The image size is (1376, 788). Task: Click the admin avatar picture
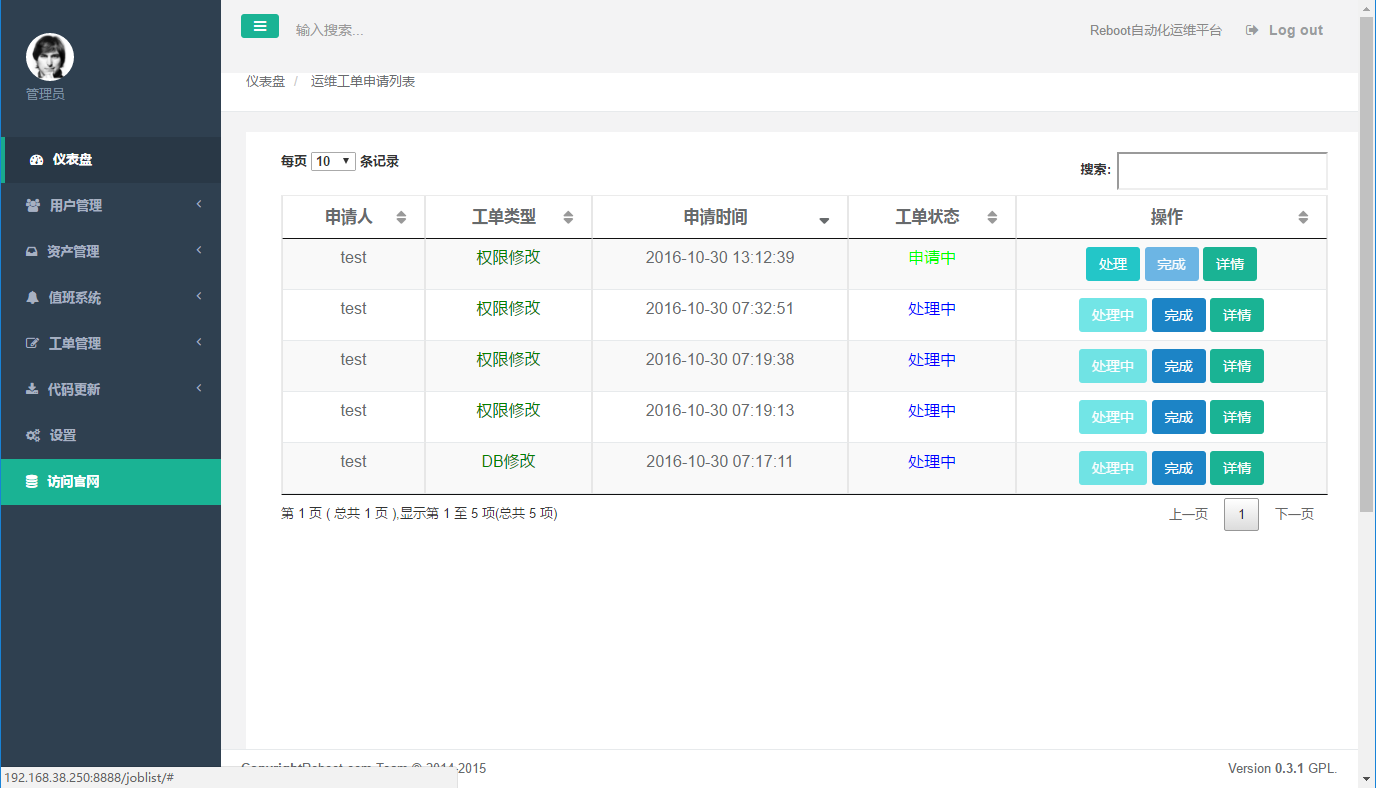[49, 57]
